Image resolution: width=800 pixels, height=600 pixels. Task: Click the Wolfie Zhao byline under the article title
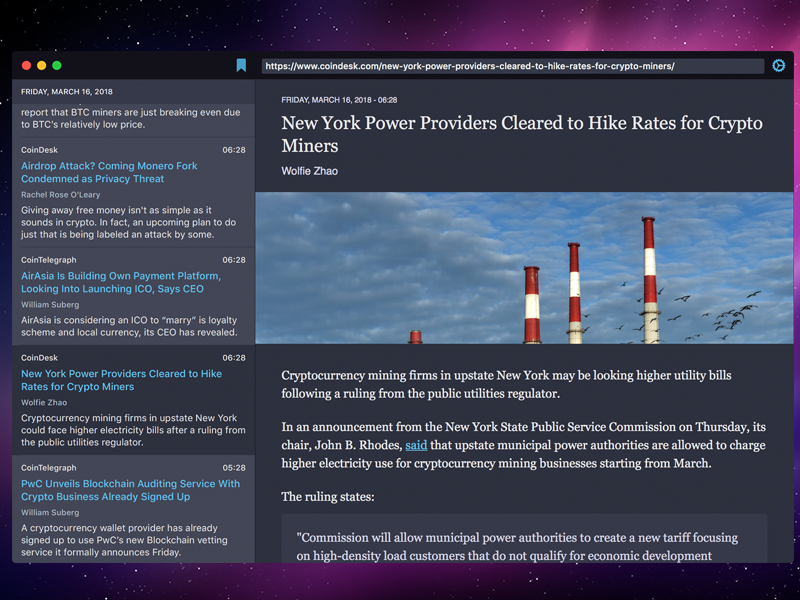tap(309, 171)
